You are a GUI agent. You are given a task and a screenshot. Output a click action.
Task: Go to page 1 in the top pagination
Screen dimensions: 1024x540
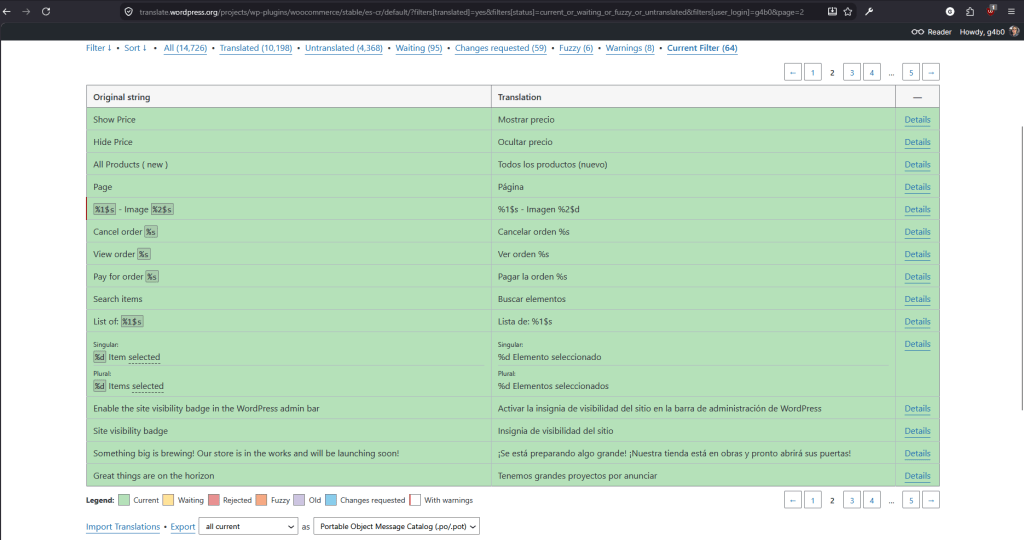click(x=812, y=72)
